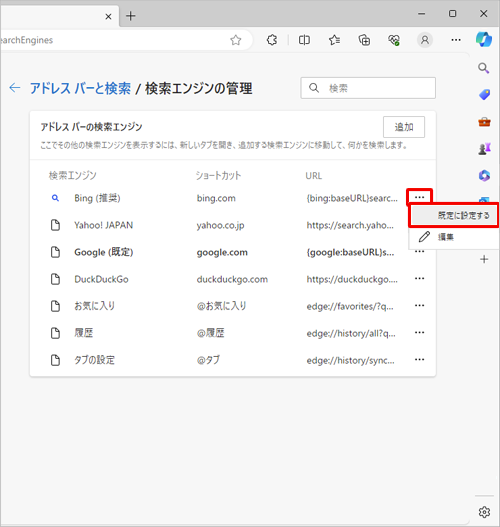The width and height of the screenshot is (500, 527).
Task: Click the address bar URL text
Action: (x=26, y=40)
